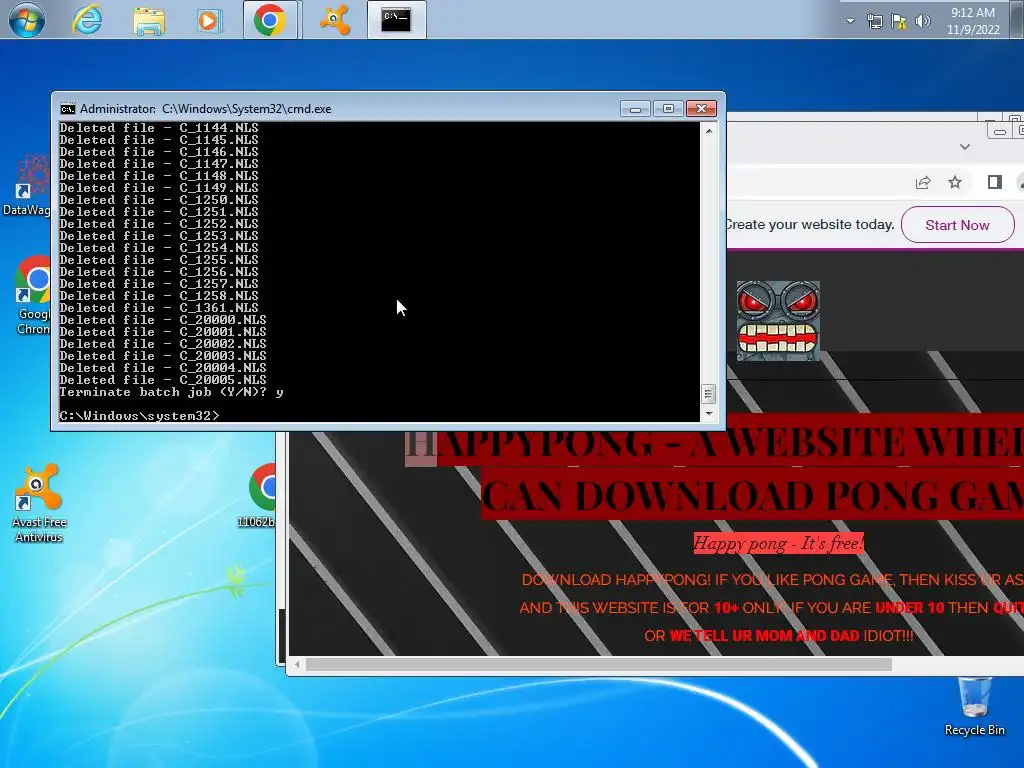Click the angry robot face image
The height and width of the screenshot is (768, 1024).
(778, 321)
